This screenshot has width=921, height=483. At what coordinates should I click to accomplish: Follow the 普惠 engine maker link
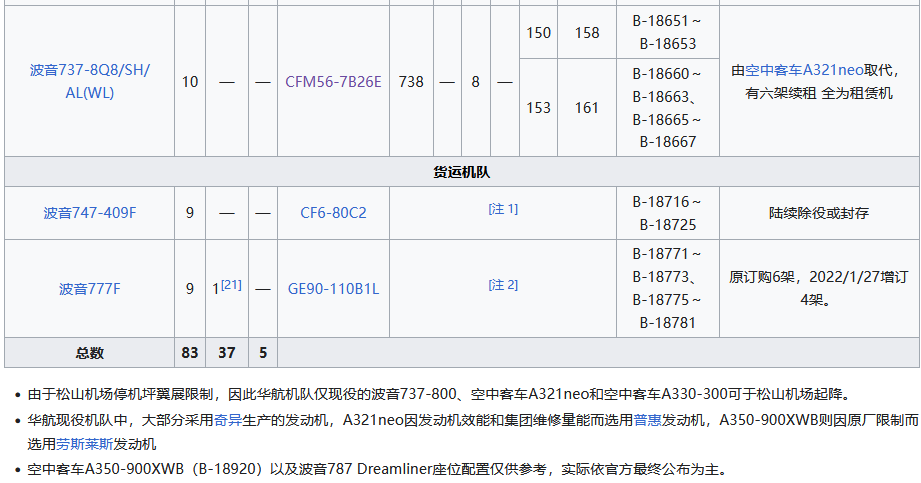pos(647,420)
